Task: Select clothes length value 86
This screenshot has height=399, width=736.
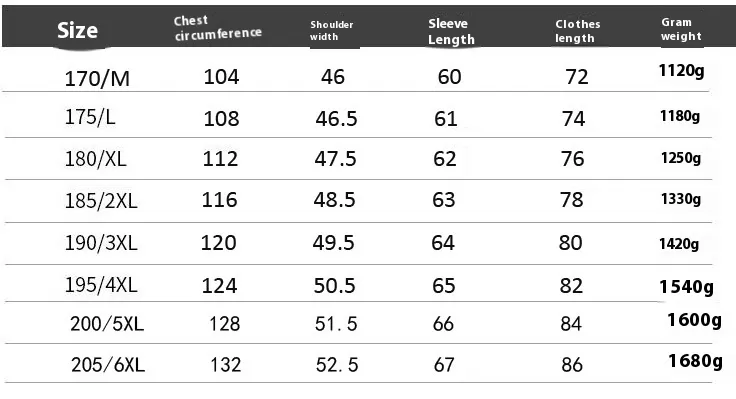Action: pos(572,365)
